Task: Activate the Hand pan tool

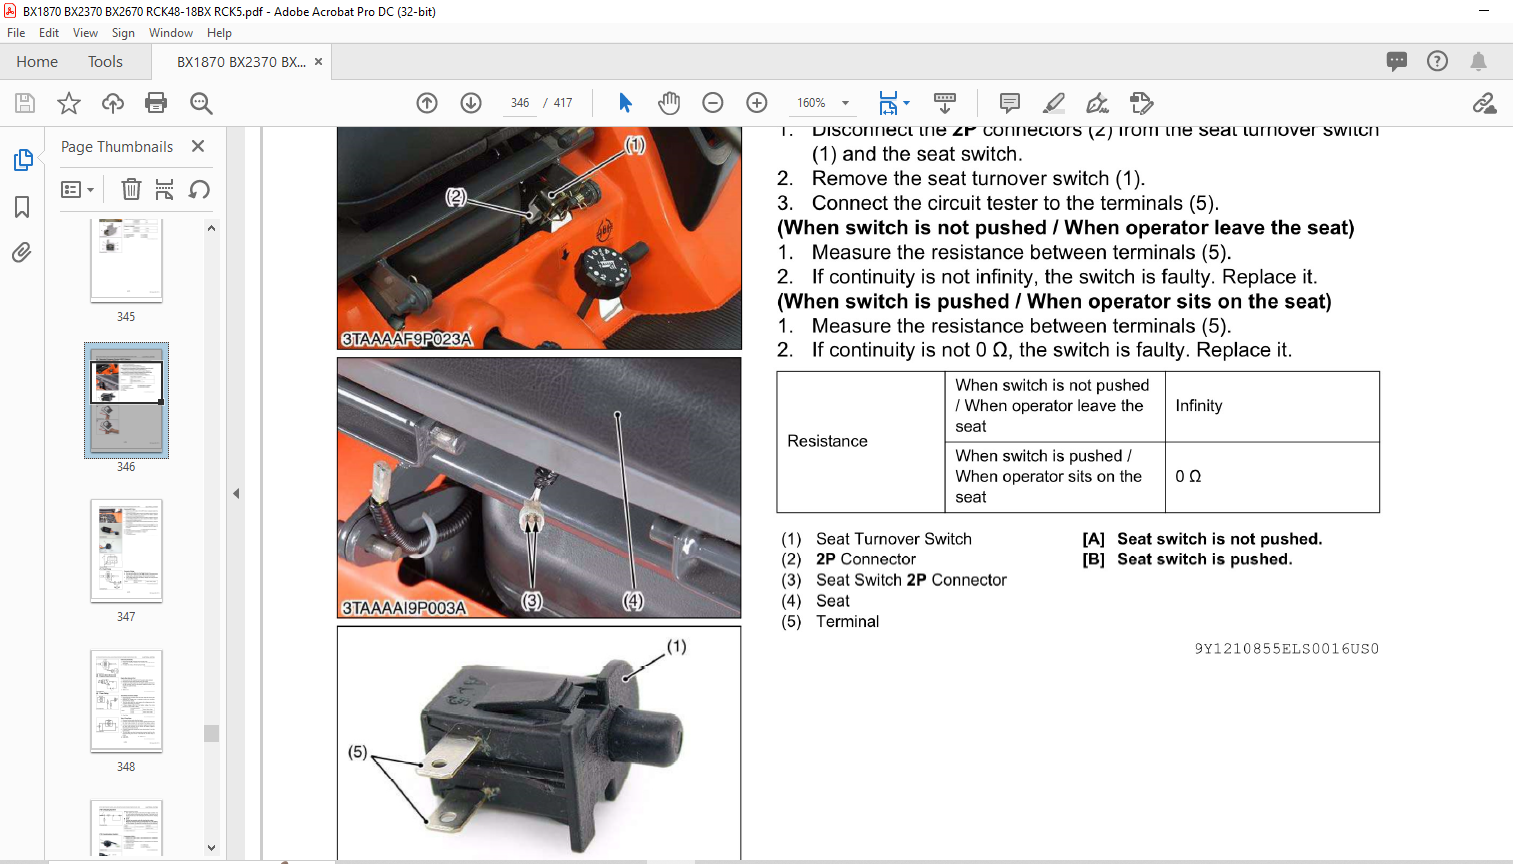Action: coord(669,103)
